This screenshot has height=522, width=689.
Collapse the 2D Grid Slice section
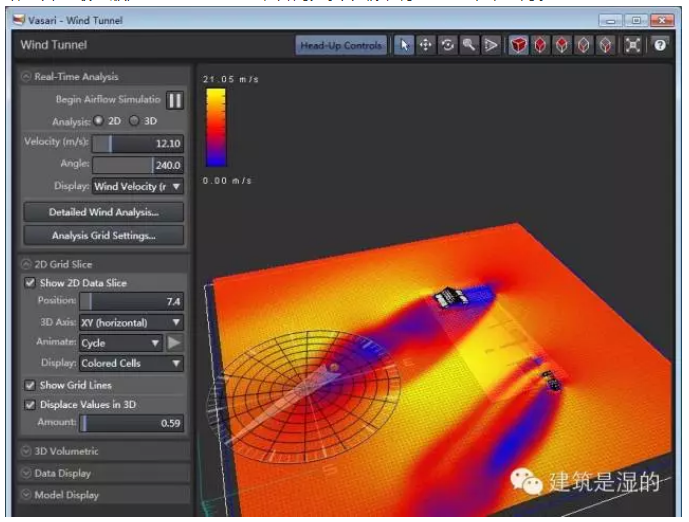point(26,264)
